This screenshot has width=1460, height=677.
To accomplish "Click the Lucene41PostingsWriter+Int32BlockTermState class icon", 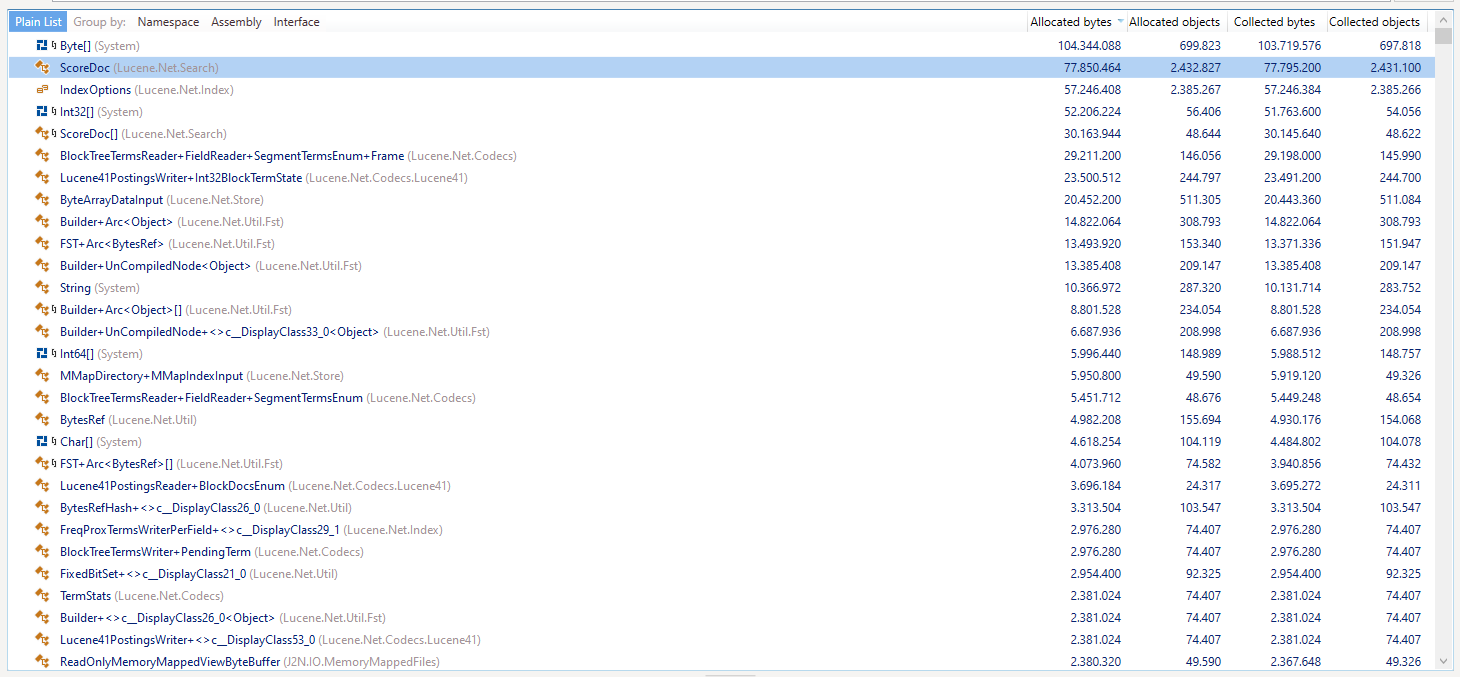I will [42, 178].
